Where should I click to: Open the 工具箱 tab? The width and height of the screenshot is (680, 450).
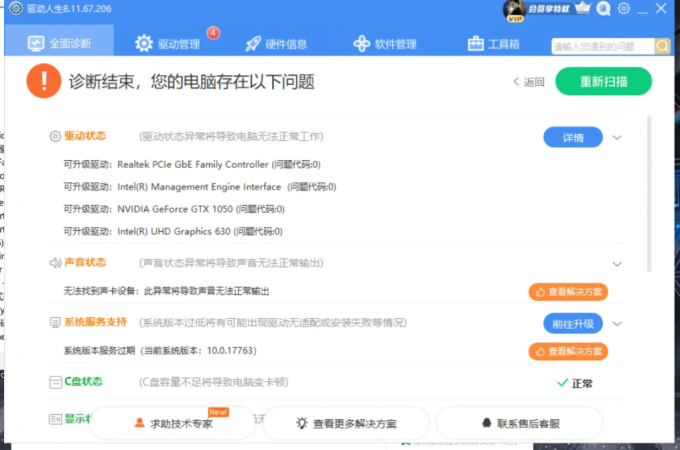[493, 44]
